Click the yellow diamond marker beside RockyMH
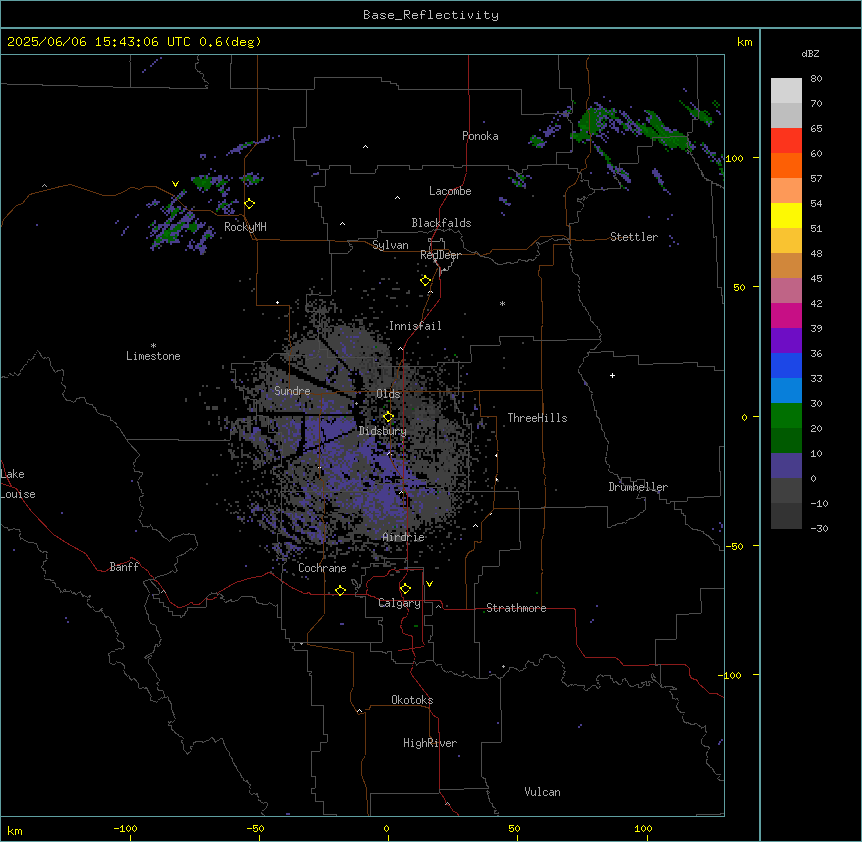The image size is (862, 842). 250,204
